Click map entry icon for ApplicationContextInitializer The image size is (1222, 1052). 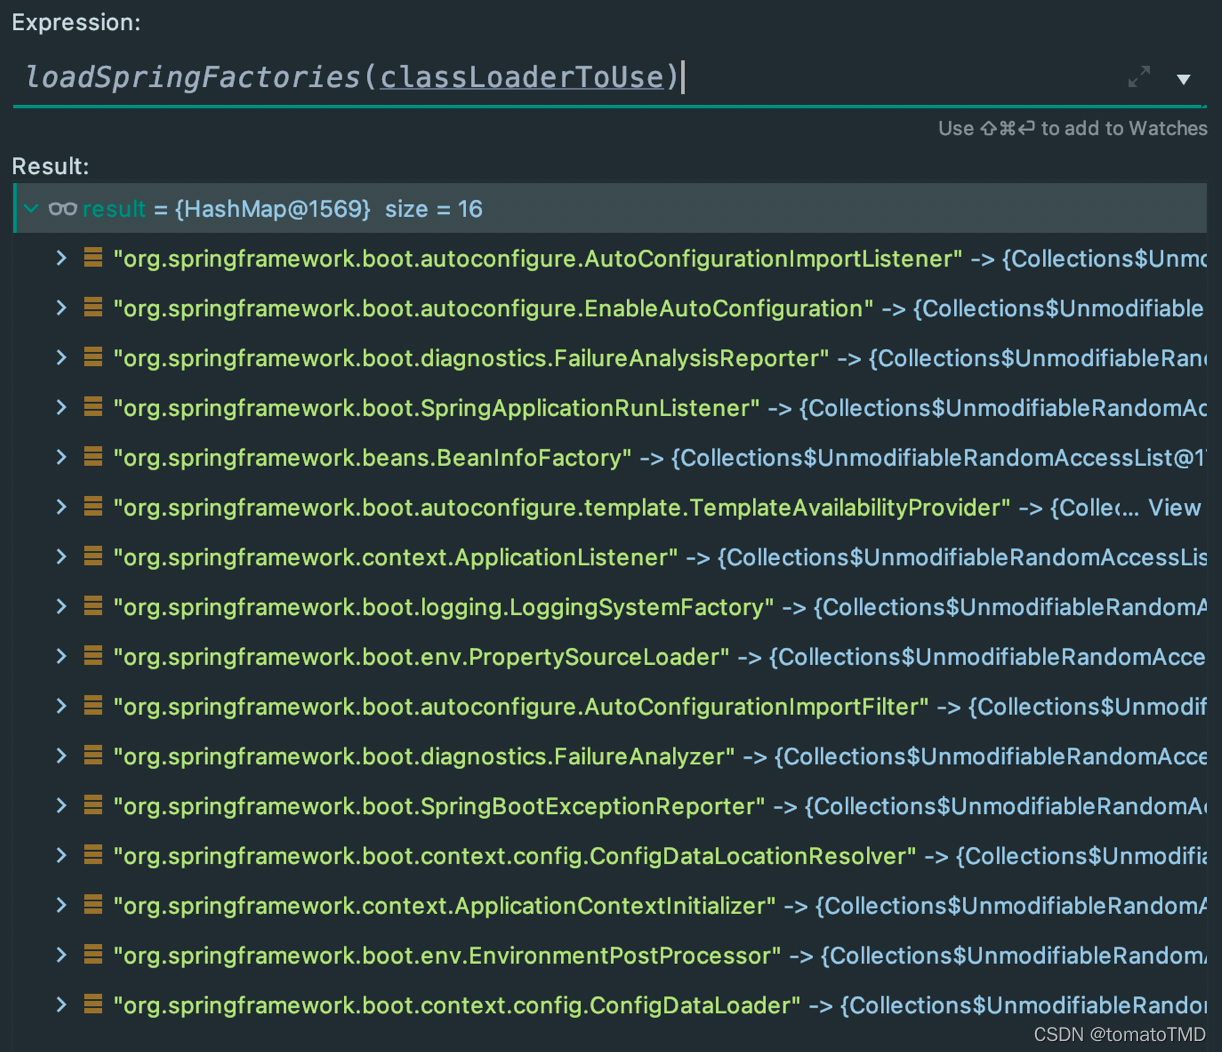pyautogui.click(x=93, y=905)
